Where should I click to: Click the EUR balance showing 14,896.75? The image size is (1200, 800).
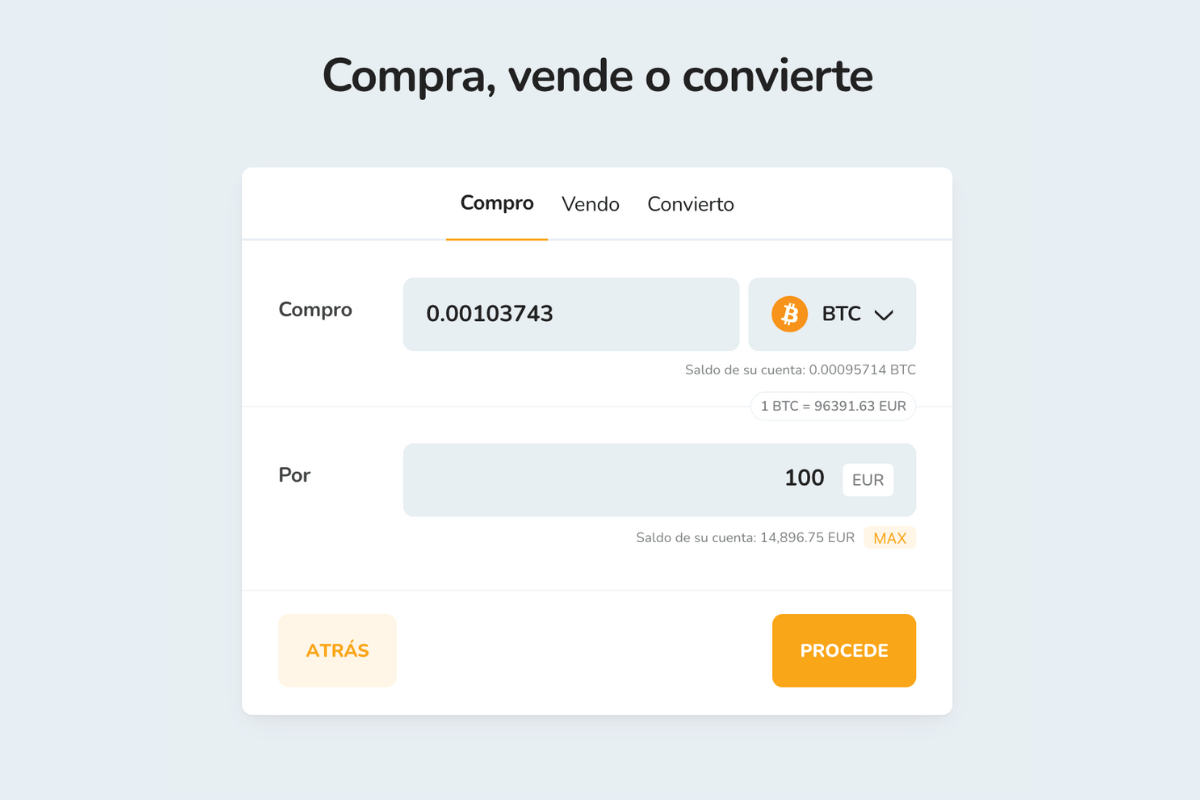742,537
